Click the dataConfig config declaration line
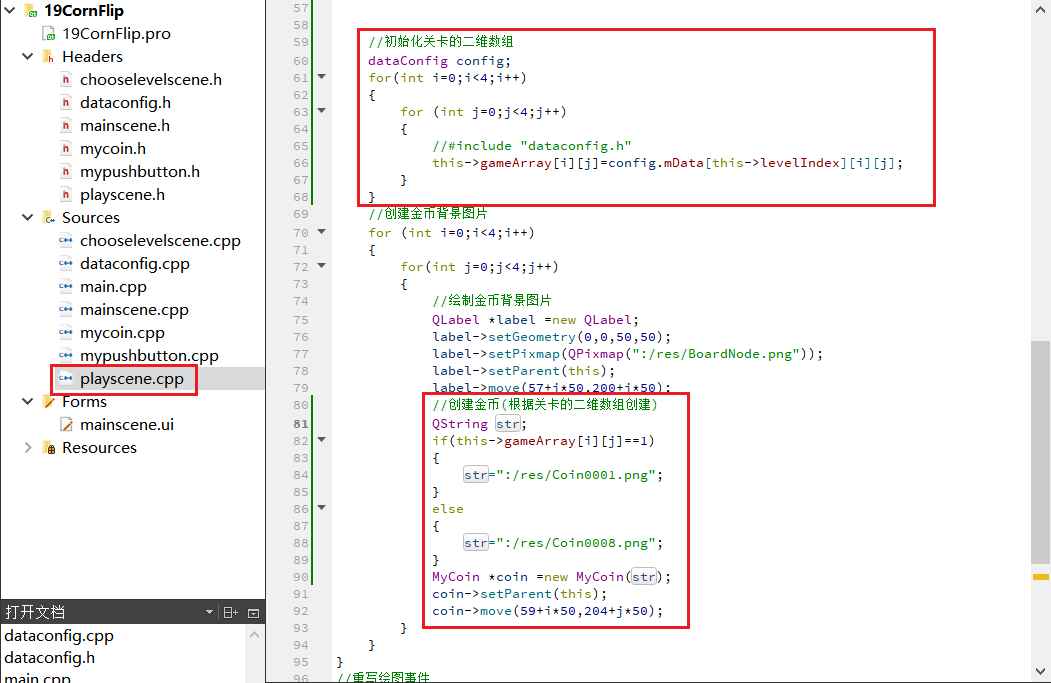Image resolution: width=1051 pixels, height=683 pixels. pyautogui.click(x=439, y=61)
